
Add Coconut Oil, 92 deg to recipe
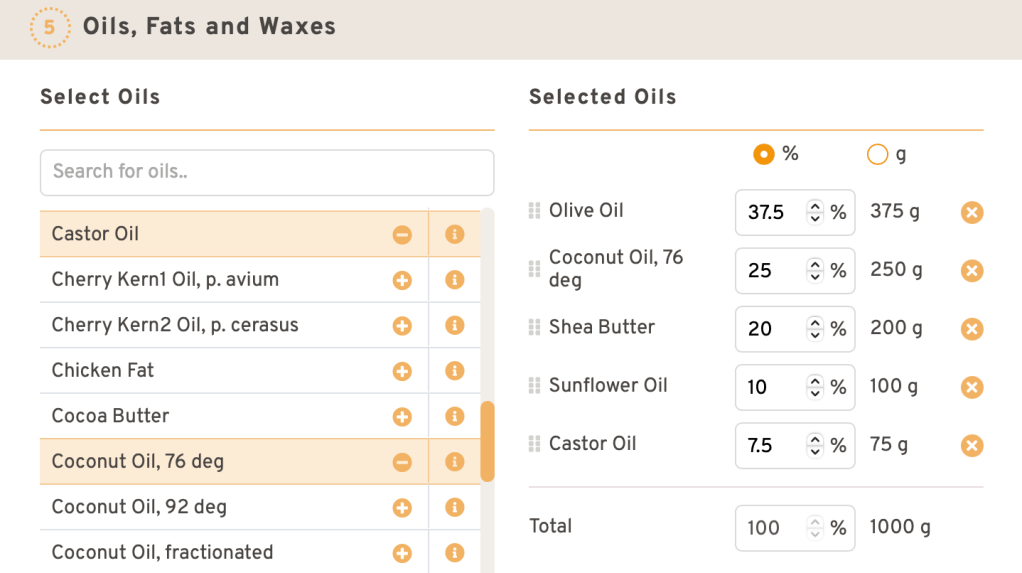tap(402, 508)
